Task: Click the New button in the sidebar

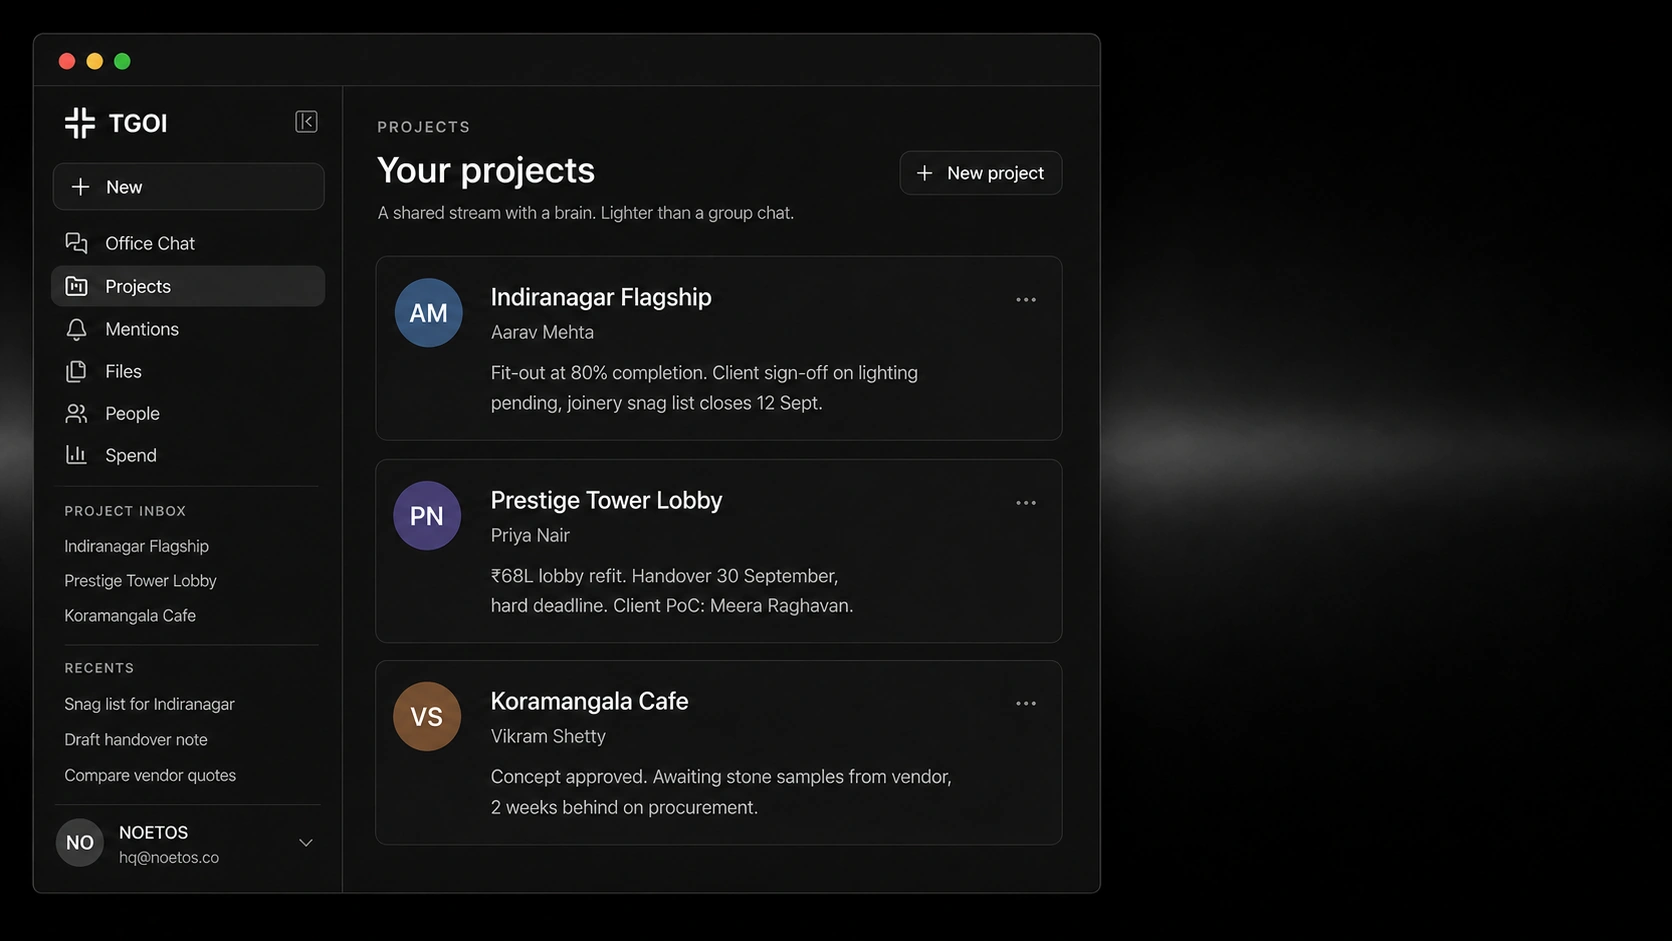Action: 188,187
